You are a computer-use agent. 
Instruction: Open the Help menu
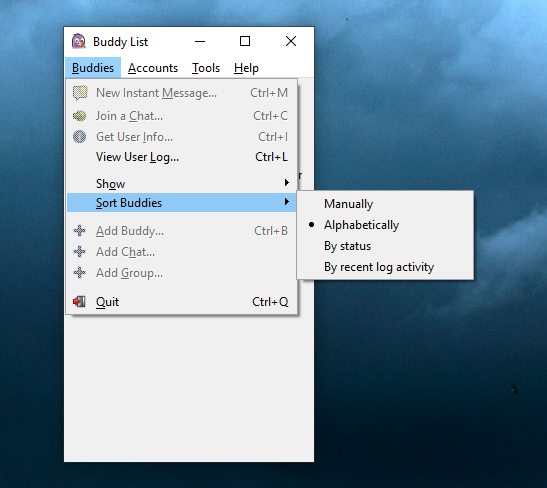(x=246, y=68)
